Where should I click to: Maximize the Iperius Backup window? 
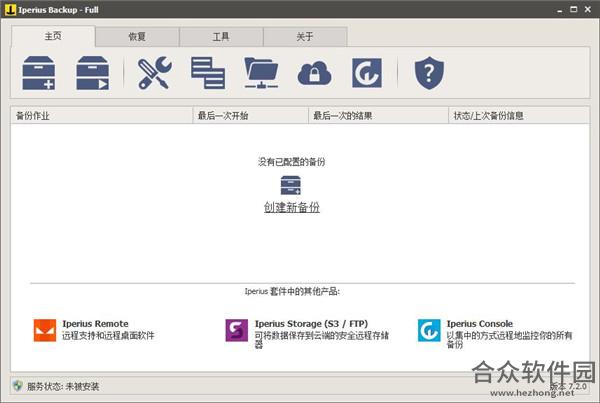(574, 9)
